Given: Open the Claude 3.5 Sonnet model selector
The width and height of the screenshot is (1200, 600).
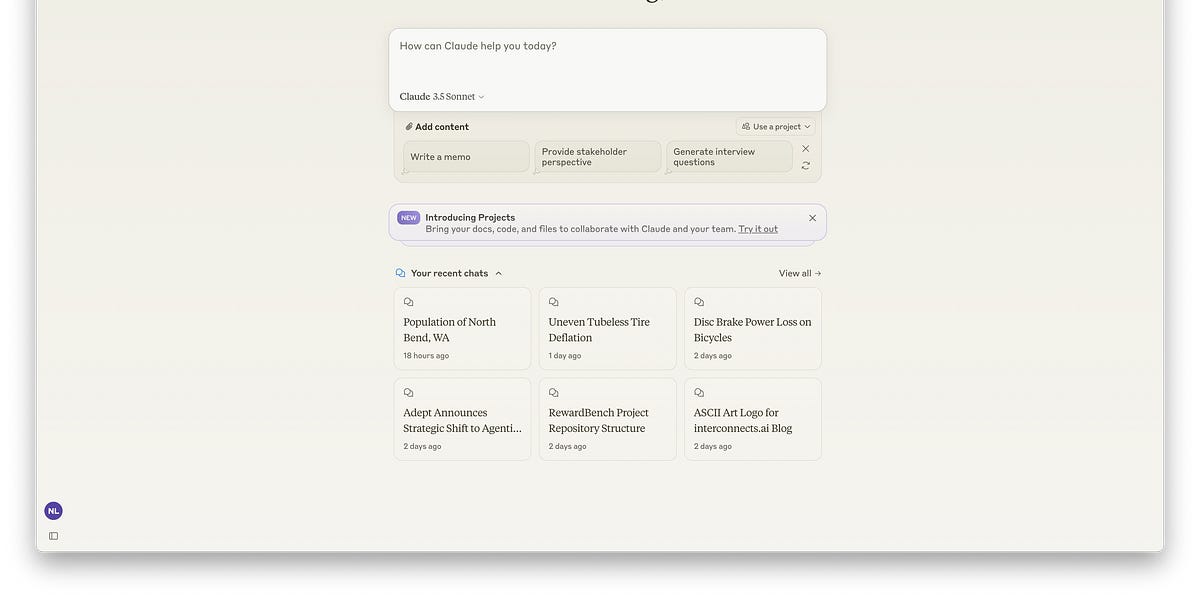Looking at the screenshot, I should pyautogui.click(x=442, y=97).
